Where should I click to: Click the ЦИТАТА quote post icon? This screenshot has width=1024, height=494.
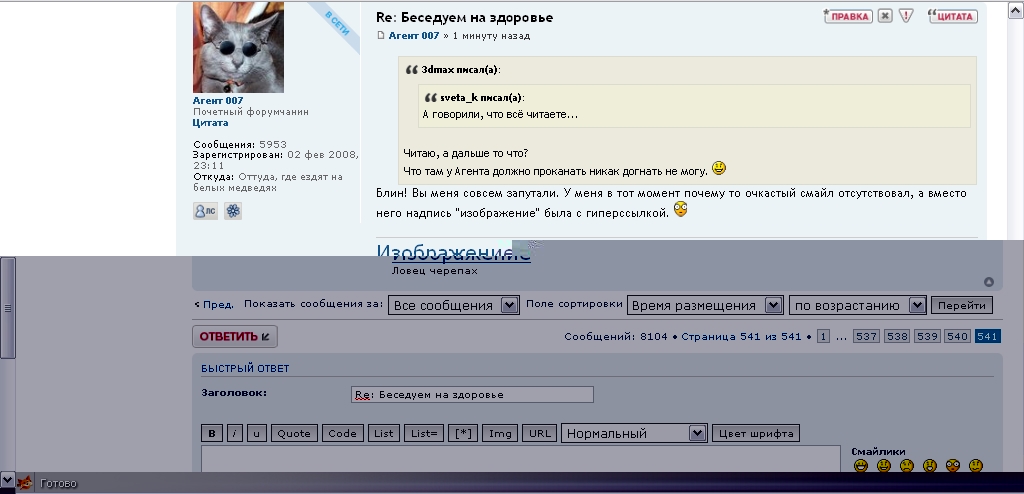(x=953, y=16)
